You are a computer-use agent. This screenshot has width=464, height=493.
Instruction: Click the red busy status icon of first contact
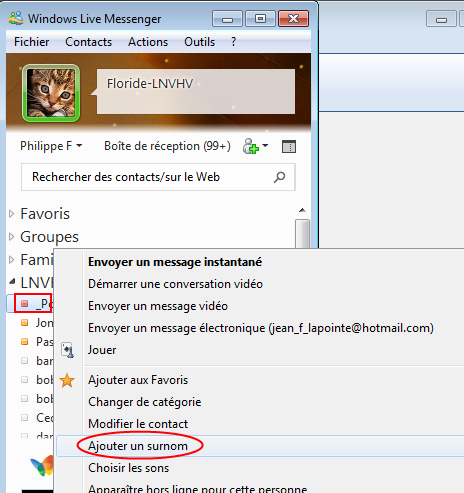(x=25, y=303)
